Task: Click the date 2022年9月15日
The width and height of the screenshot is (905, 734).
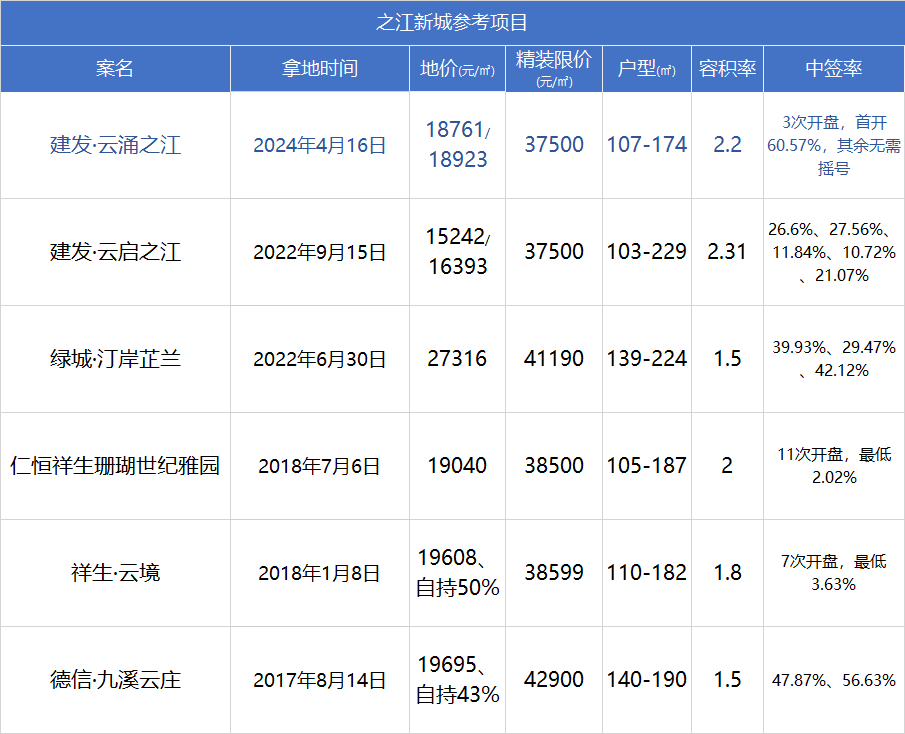Action: click(x=320, y=252)
